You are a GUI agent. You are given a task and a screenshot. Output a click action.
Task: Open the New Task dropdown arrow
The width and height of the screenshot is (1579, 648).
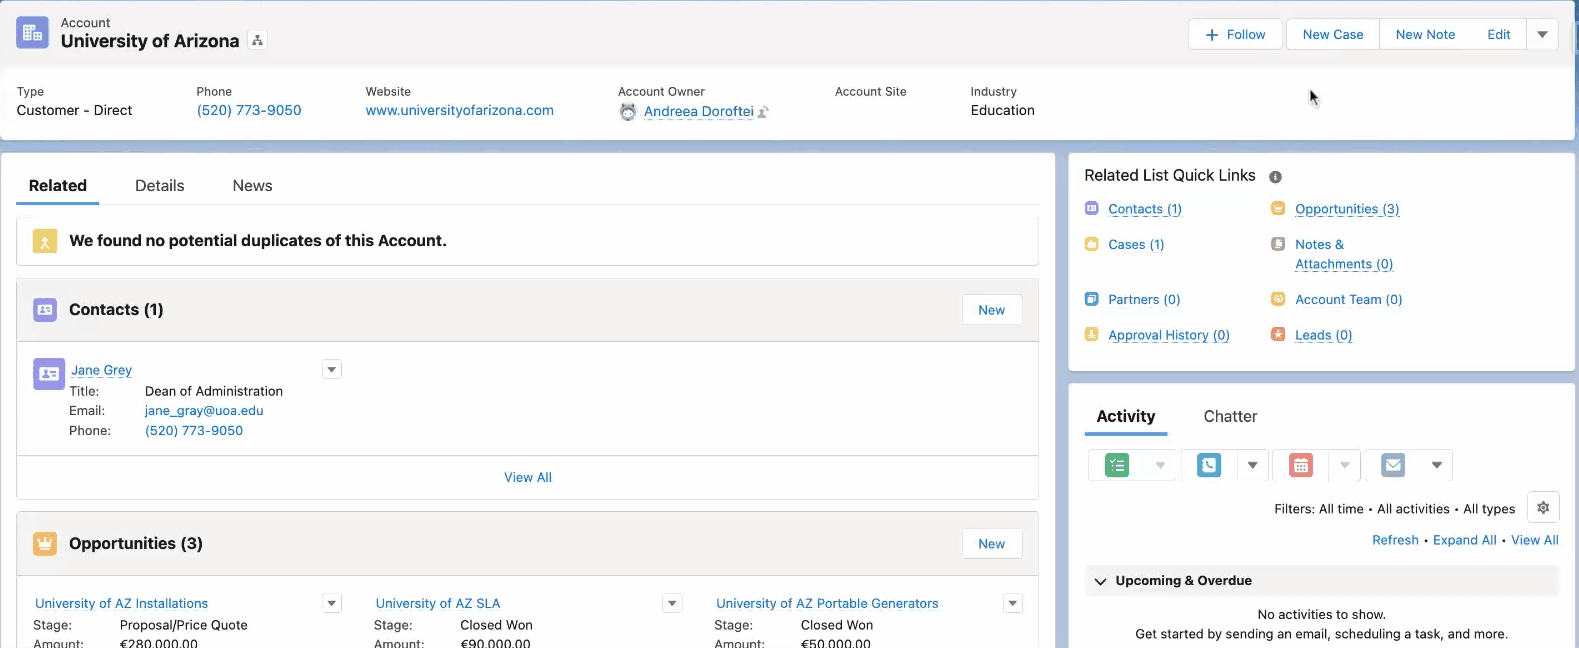coord(1160,465)
